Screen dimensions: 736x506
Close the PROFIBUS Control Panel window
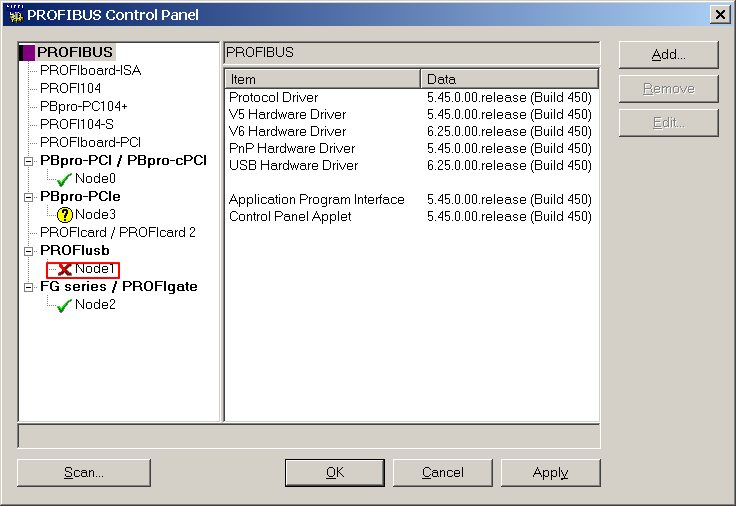click(720, 15)
